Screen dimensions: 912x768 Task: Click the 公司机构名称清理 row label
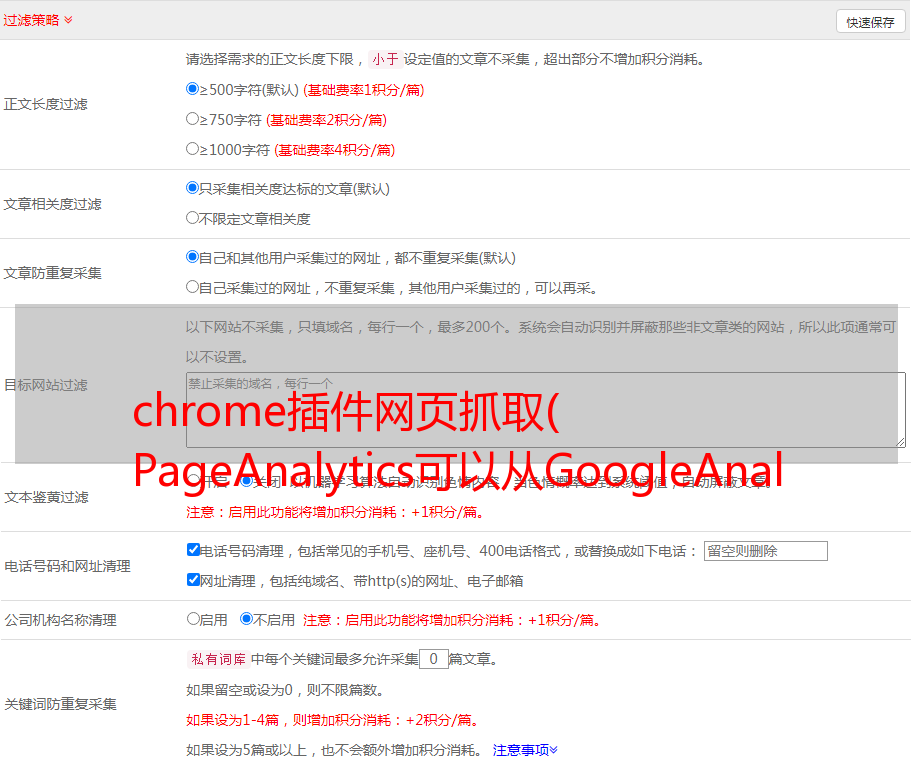coord(60,620)
